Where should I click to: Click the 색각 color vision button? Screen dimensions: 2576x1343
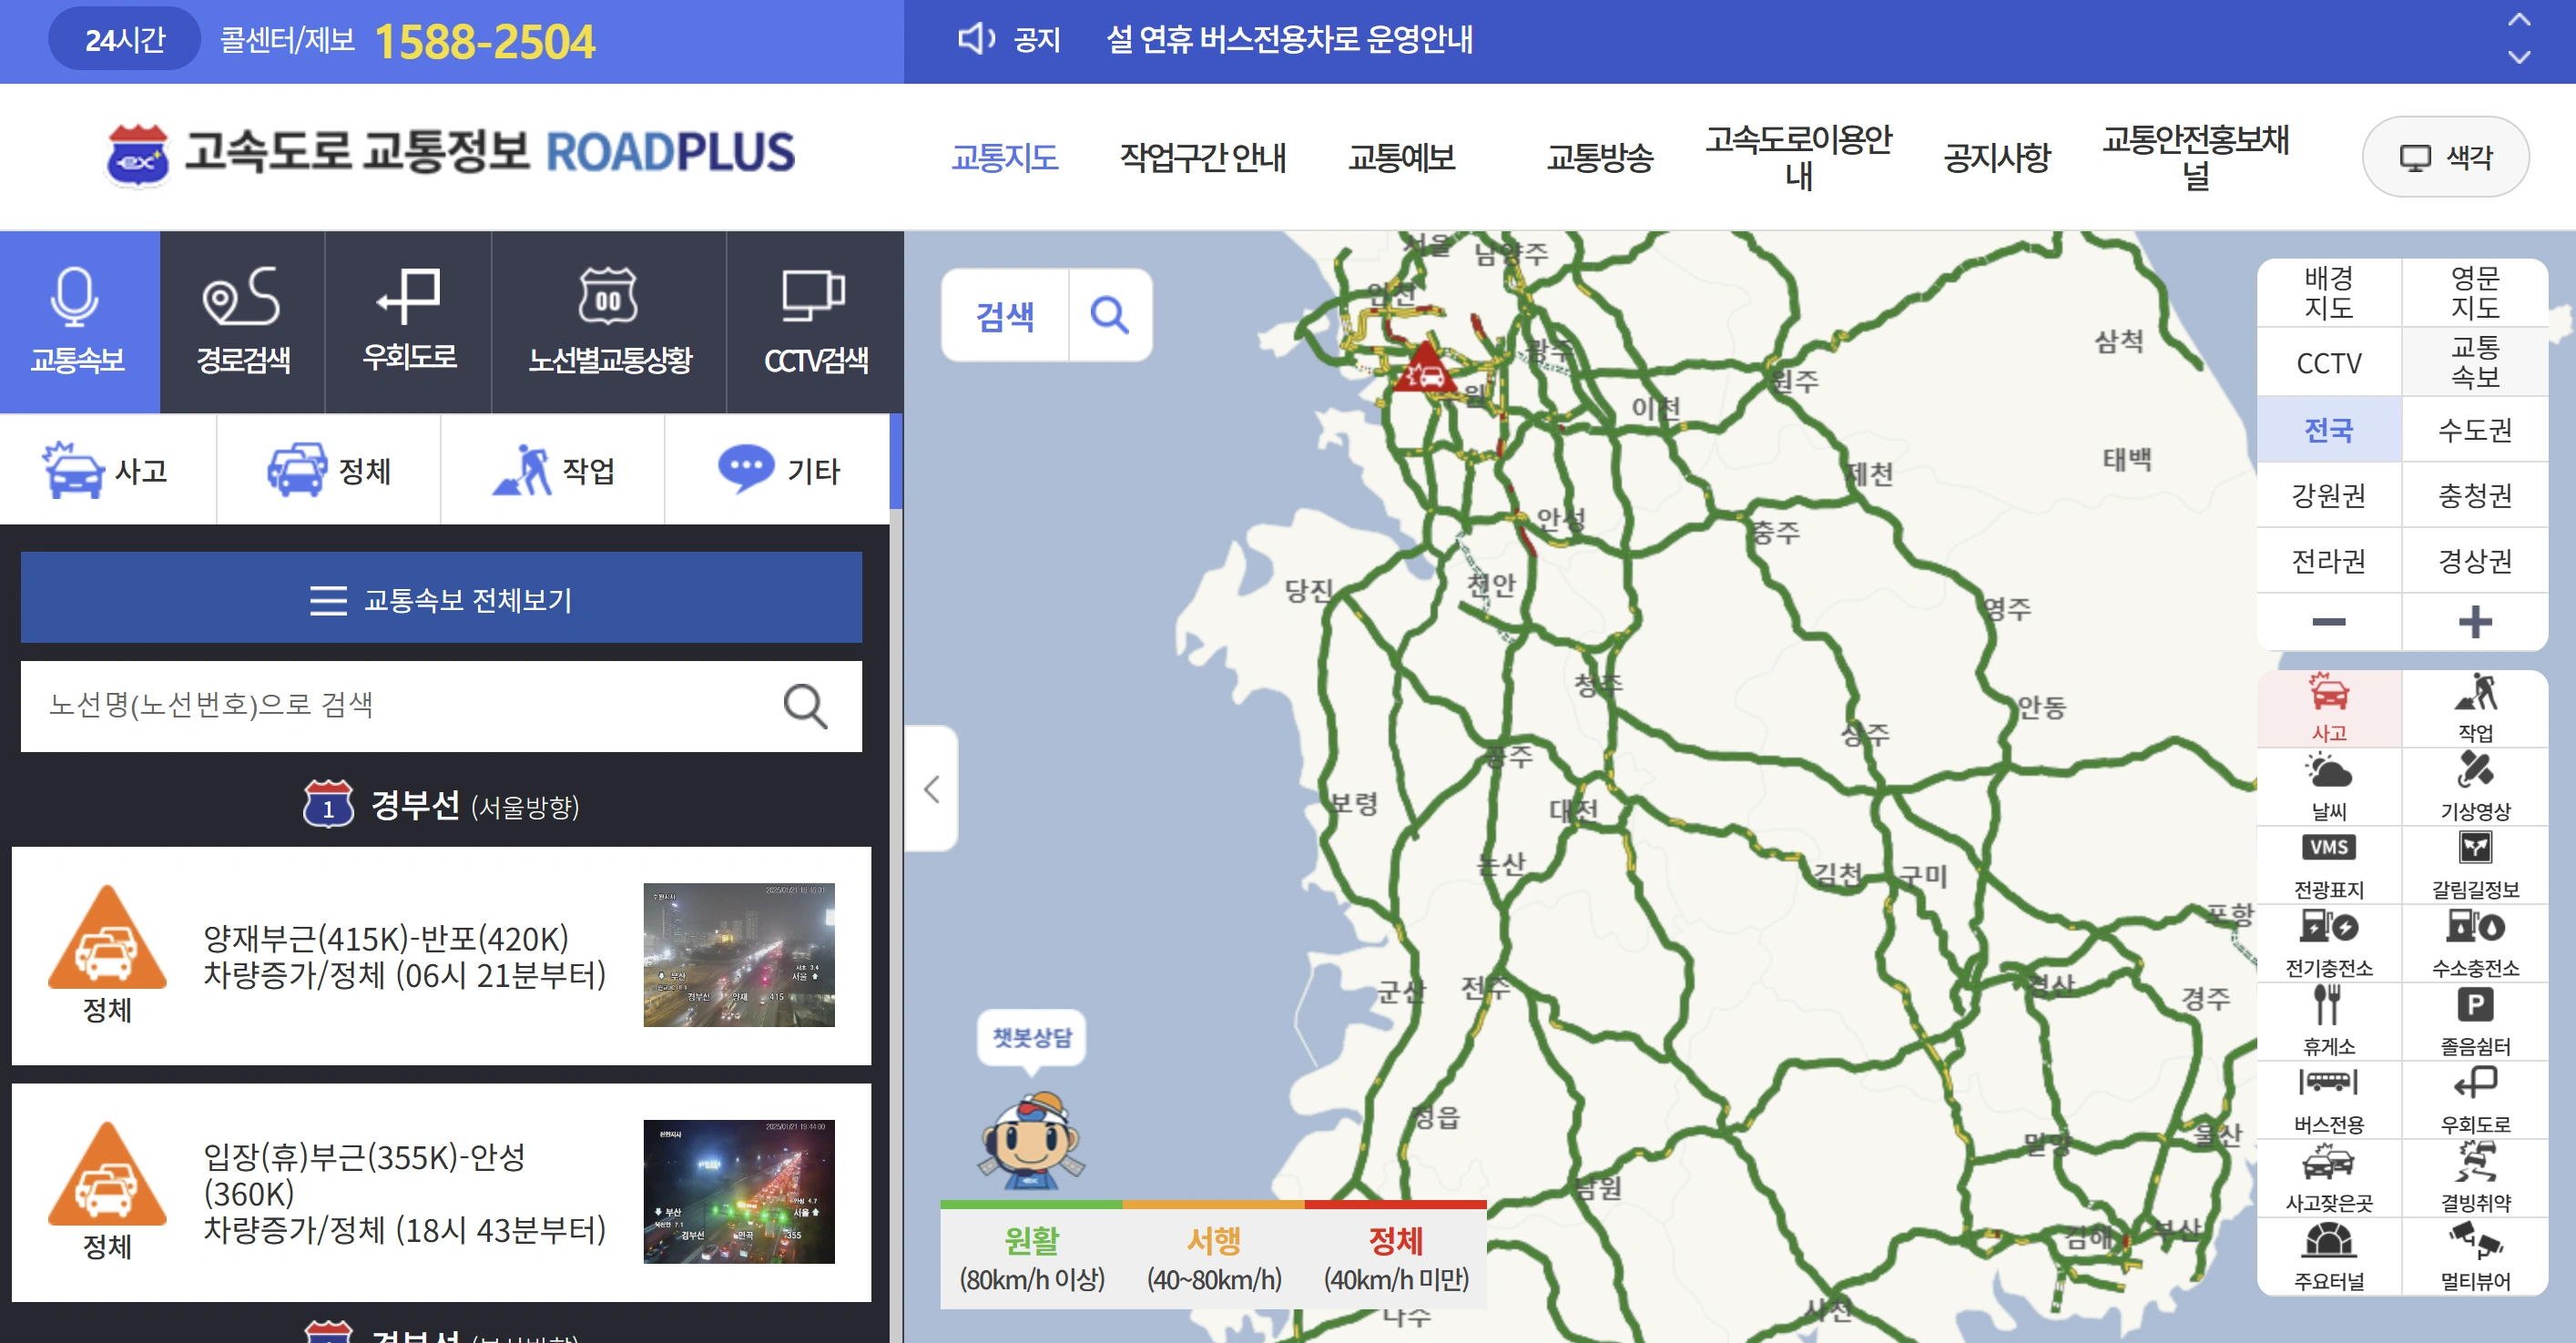2445,157
